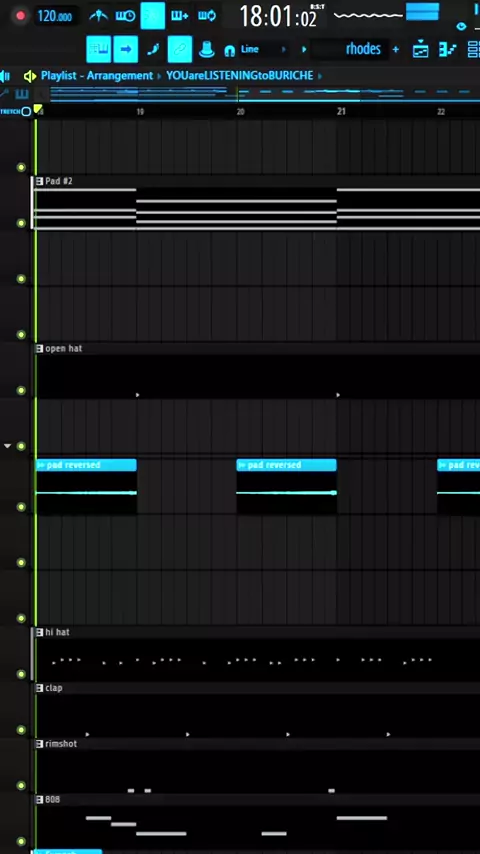Open the rhodes pattern selector

tap(350, 50)
